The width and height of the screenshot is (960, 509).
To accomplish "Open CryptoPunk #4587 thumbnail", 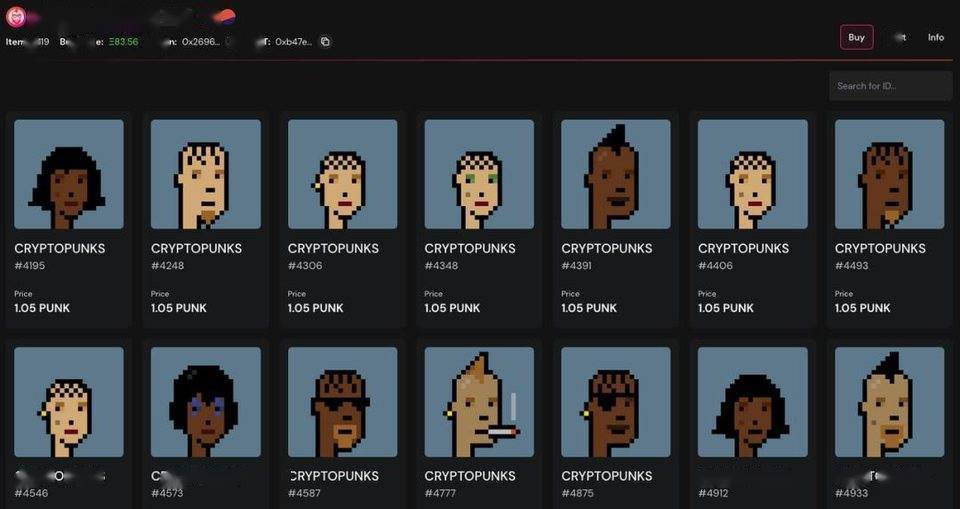I will 342,402.
